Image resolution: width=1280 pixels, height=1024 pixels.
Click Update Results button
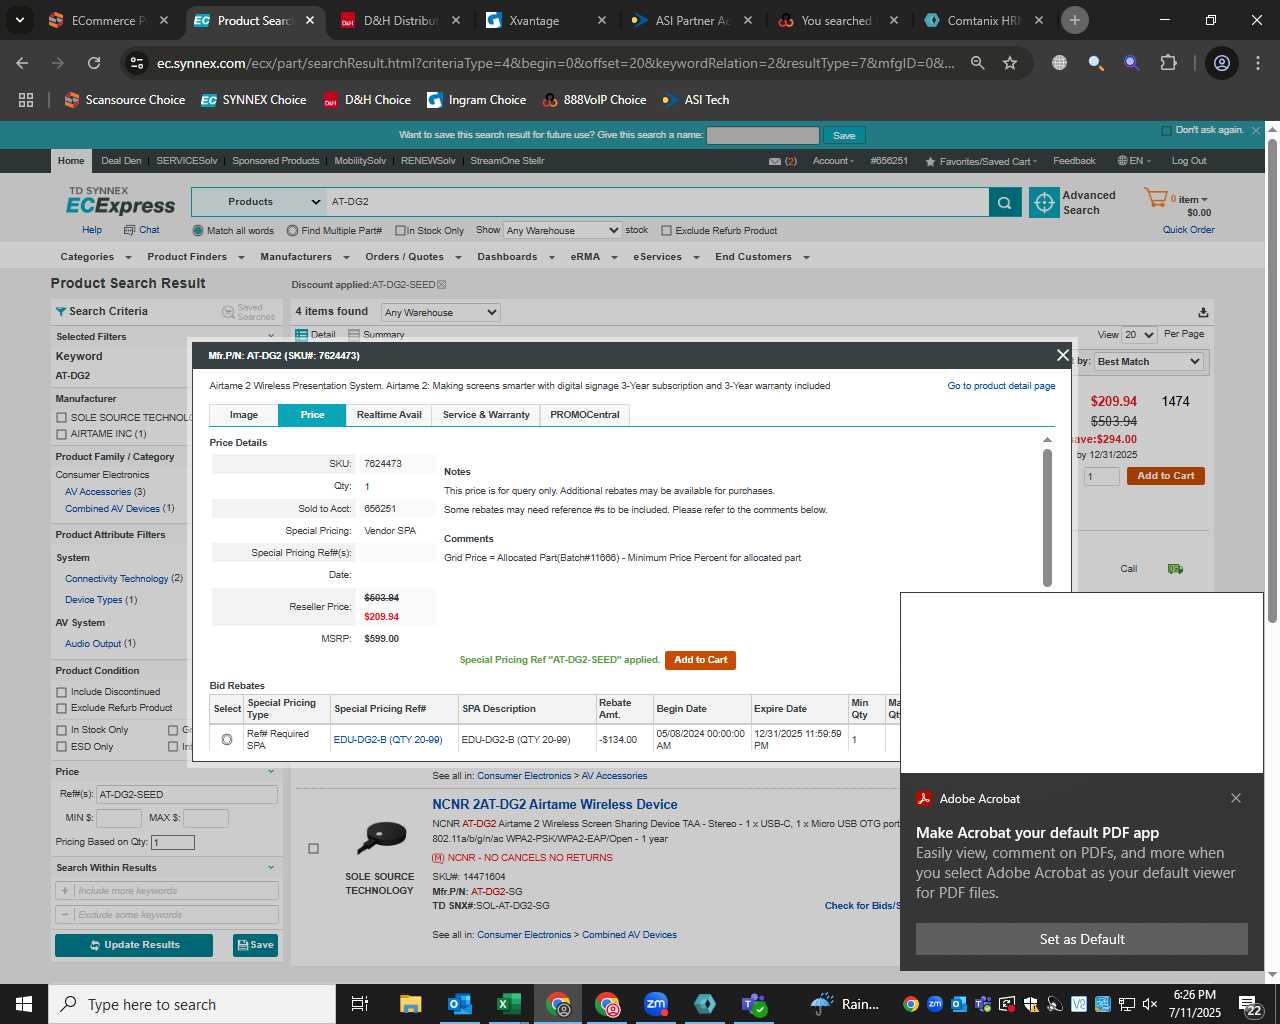tap(134, 945)
